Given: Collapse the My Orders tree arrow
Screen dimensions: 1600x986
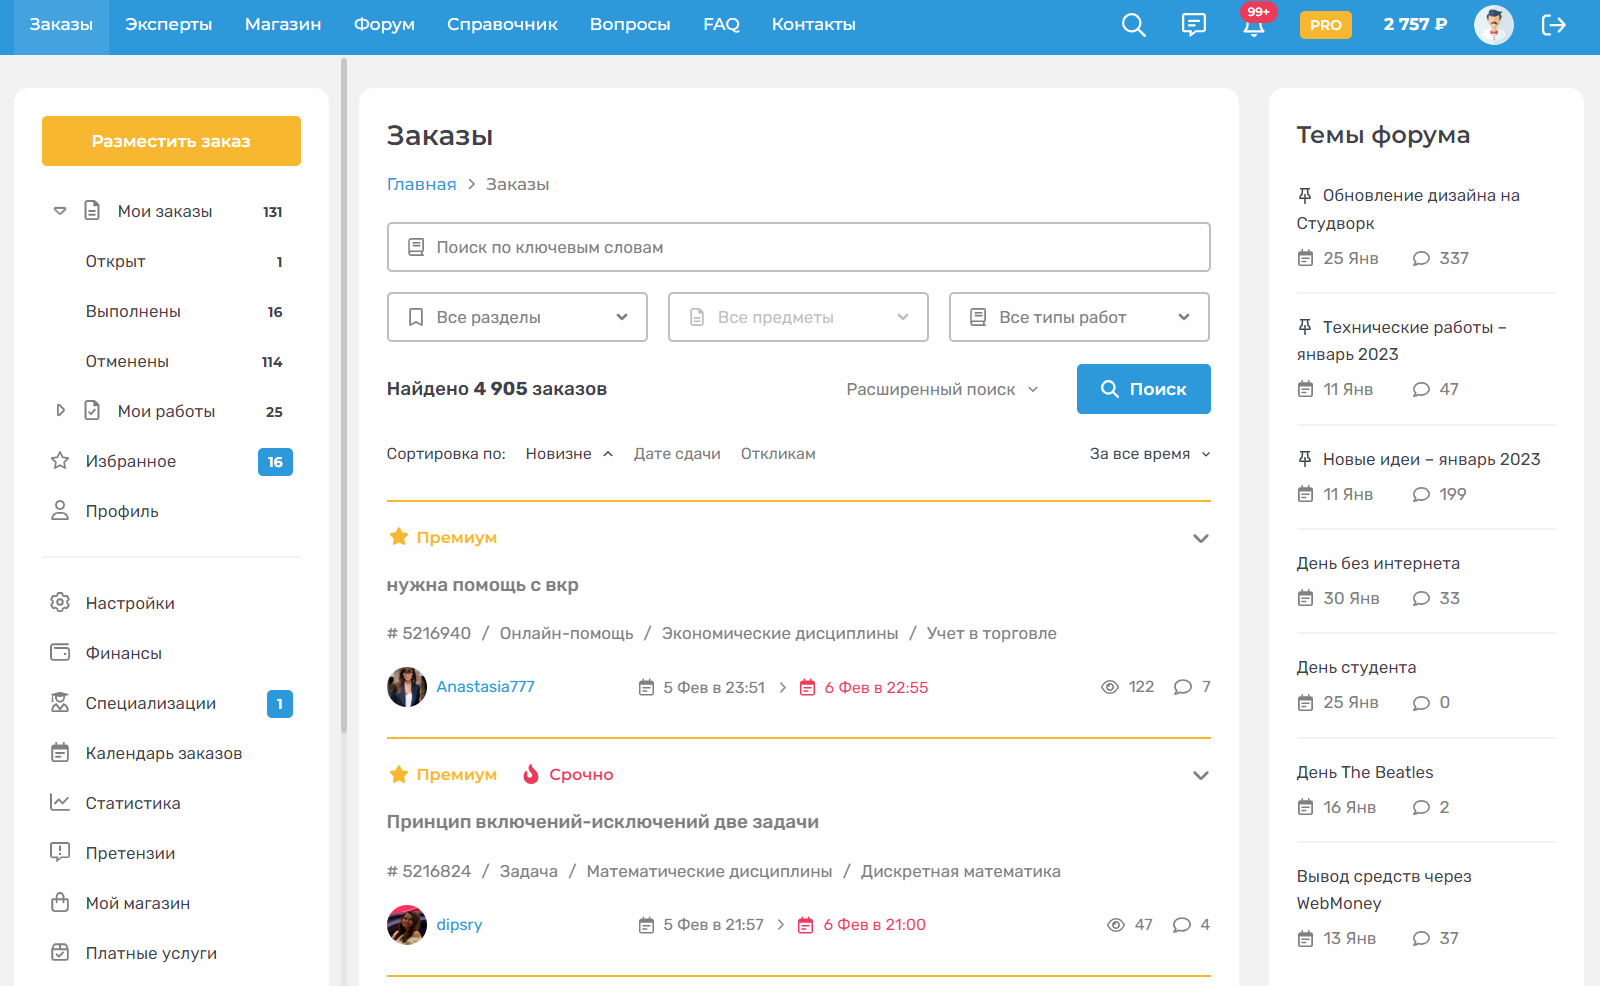Looking at the screenshot, I should point(60,211).
